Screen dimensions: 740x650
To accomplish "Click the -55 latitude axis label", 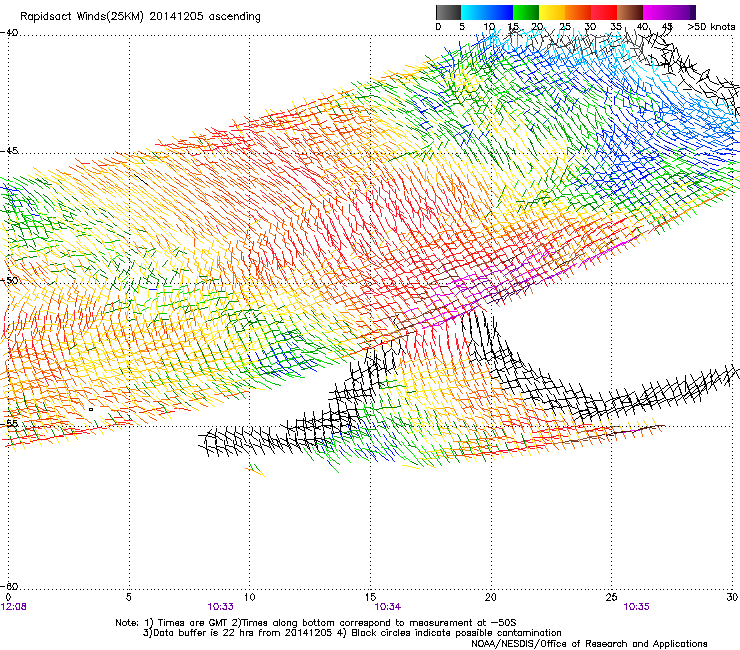I will pos(9,423).
